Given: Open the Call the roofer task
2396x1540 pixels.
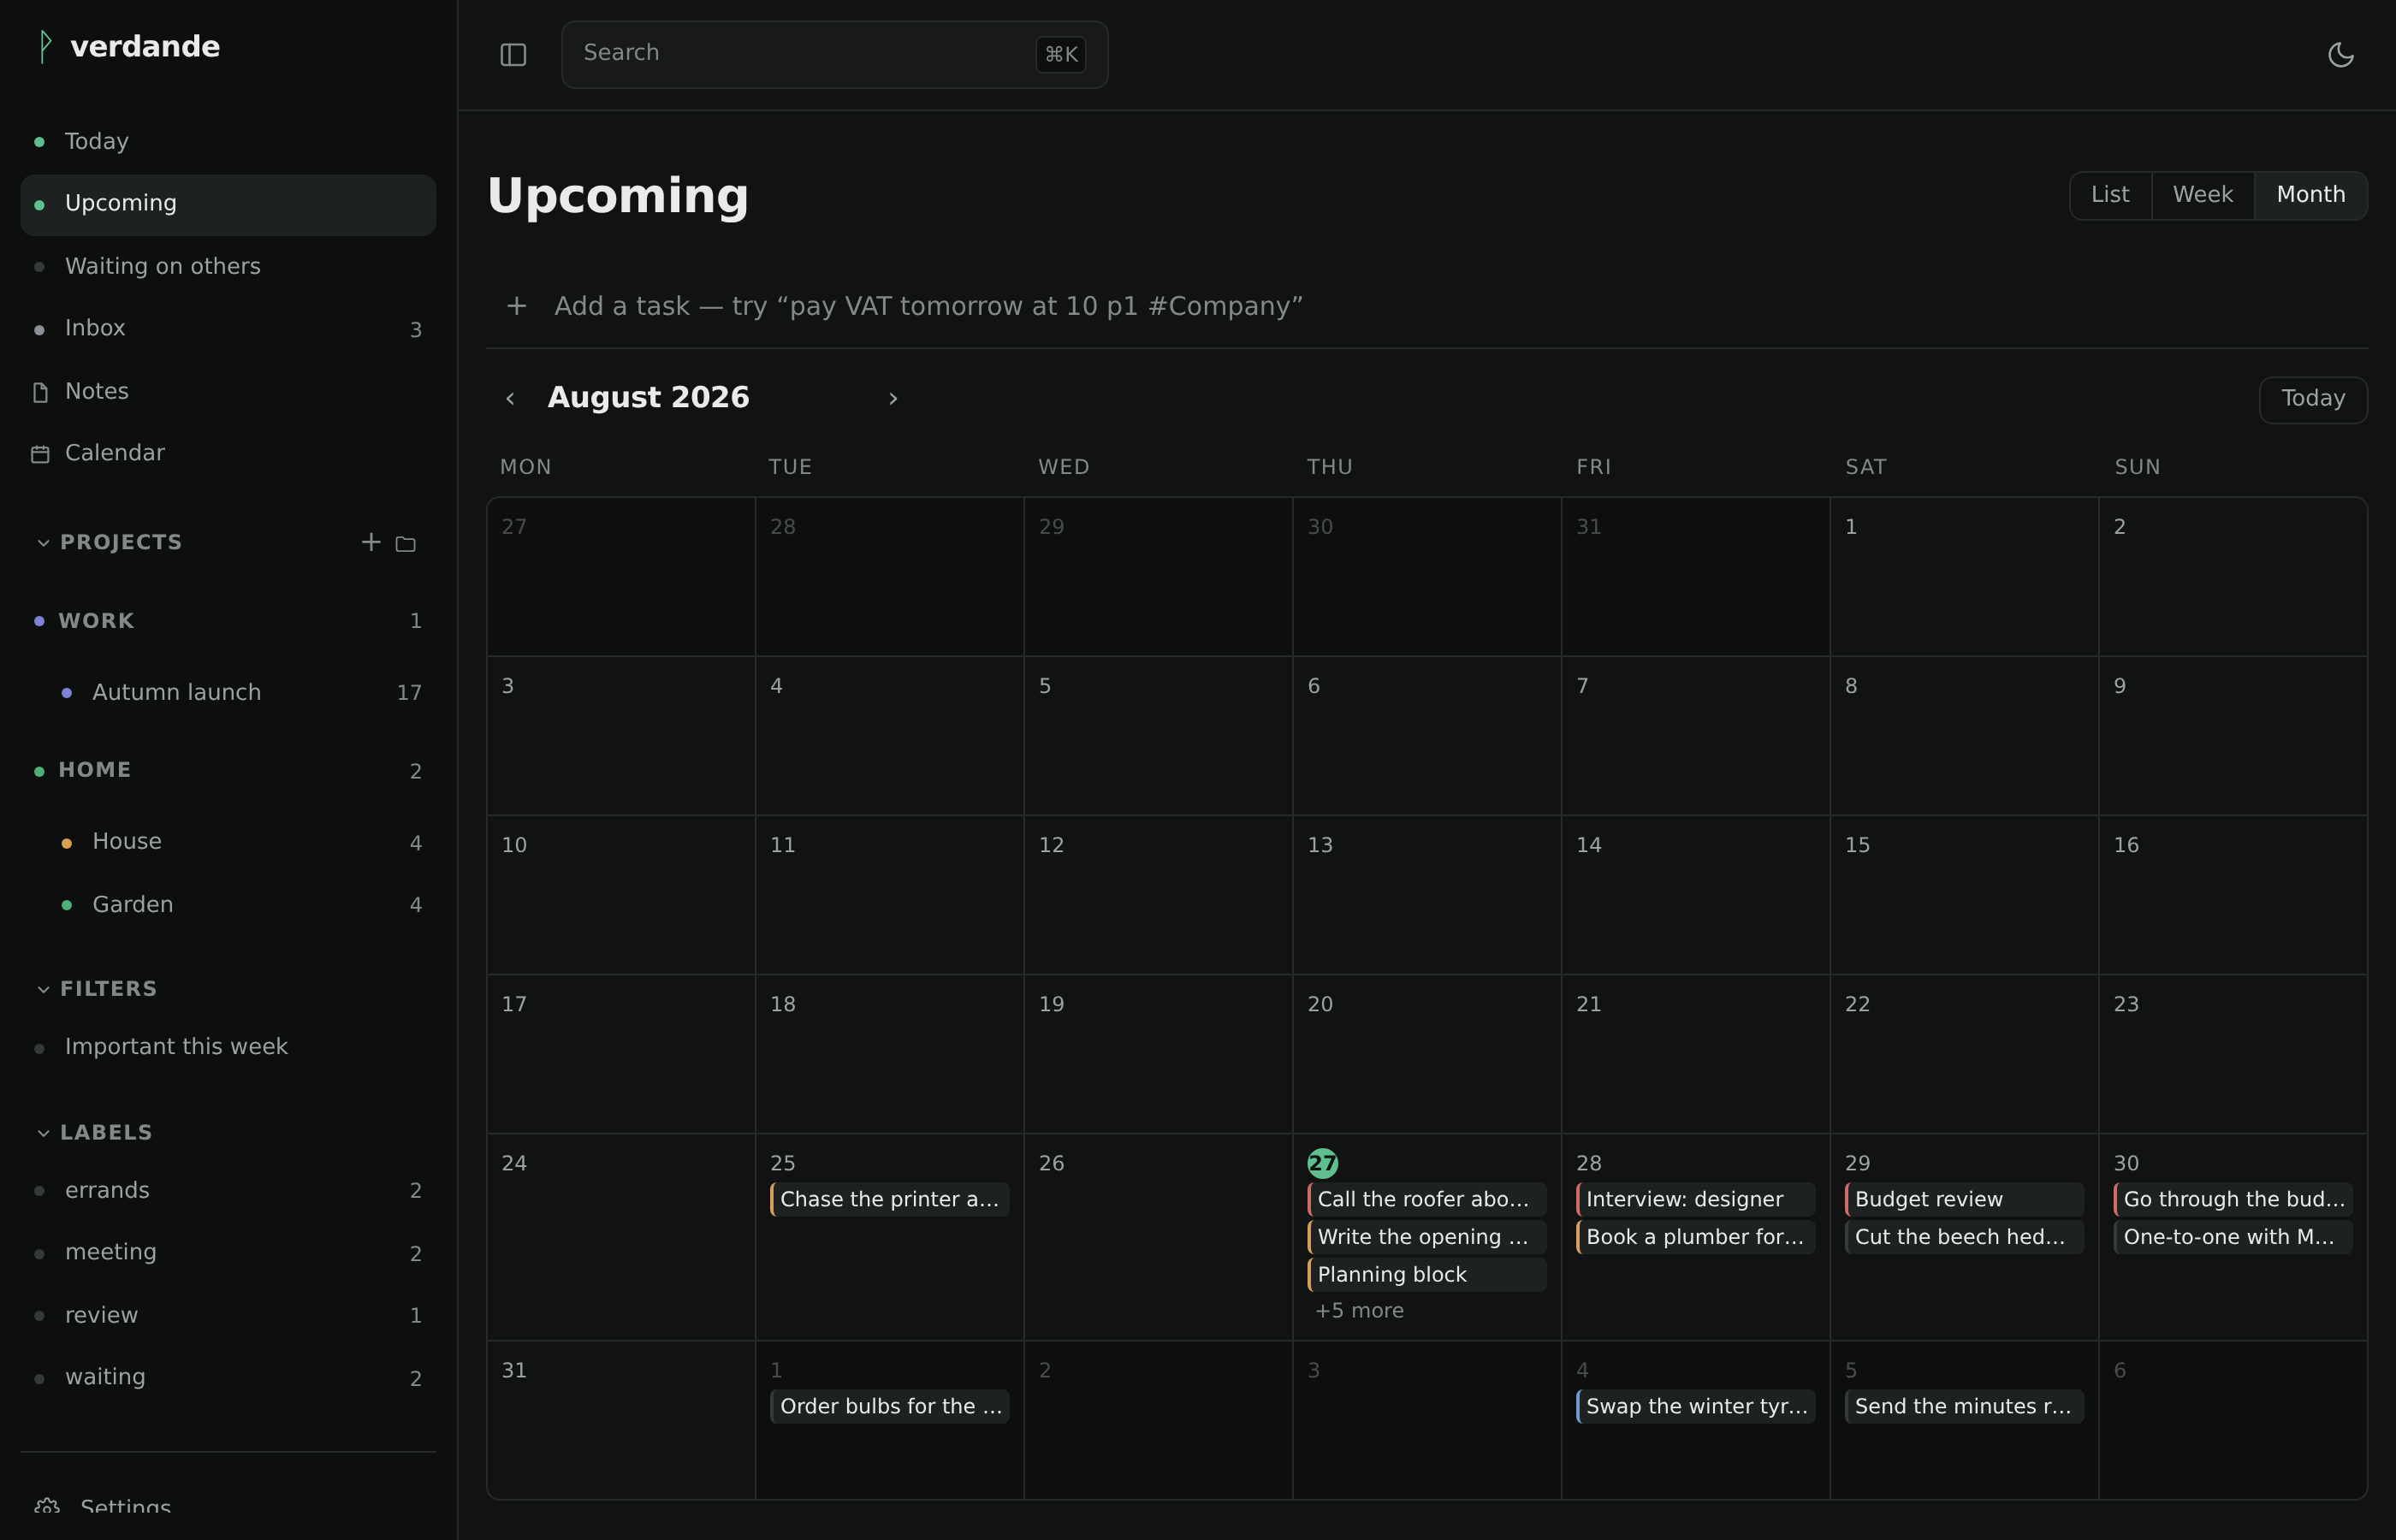Looking at the screenshot, I should tap(1427, 1199).
